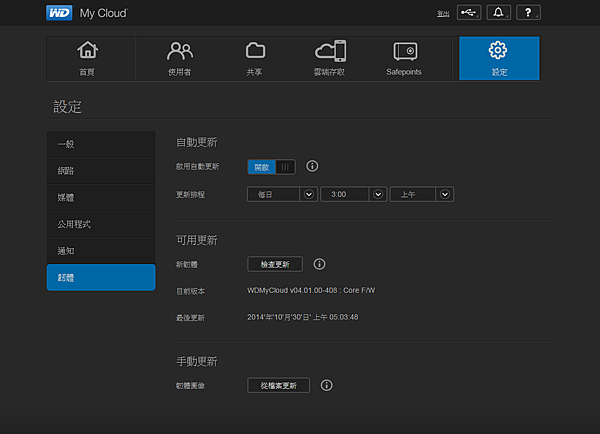
Task: Click the WD logo
Action: (x=59, y=13)
